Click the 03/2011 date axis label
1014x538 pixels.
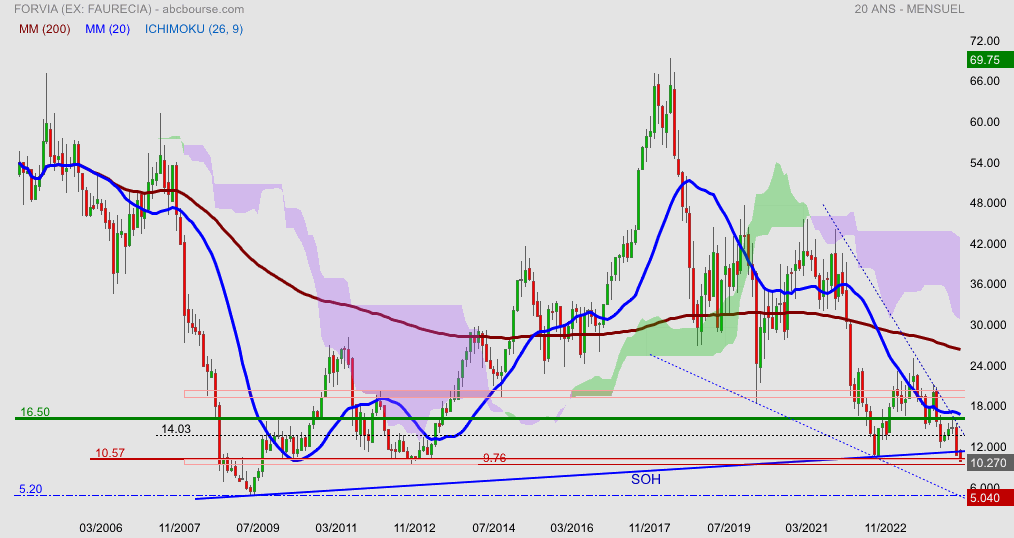(336, 528)
